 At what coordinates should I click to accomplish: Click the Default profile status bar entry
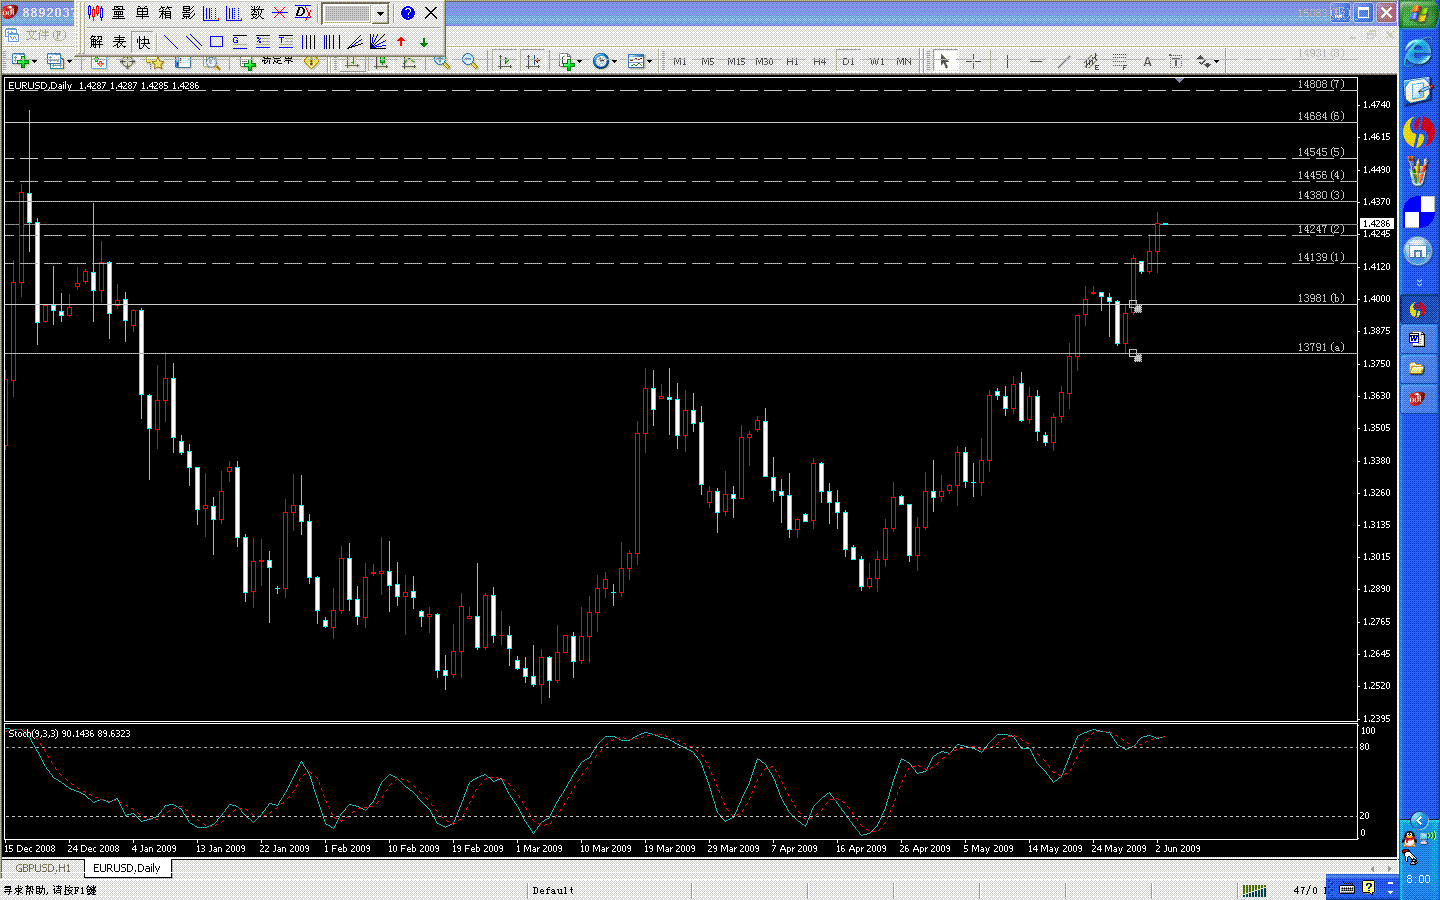point(553,890)
